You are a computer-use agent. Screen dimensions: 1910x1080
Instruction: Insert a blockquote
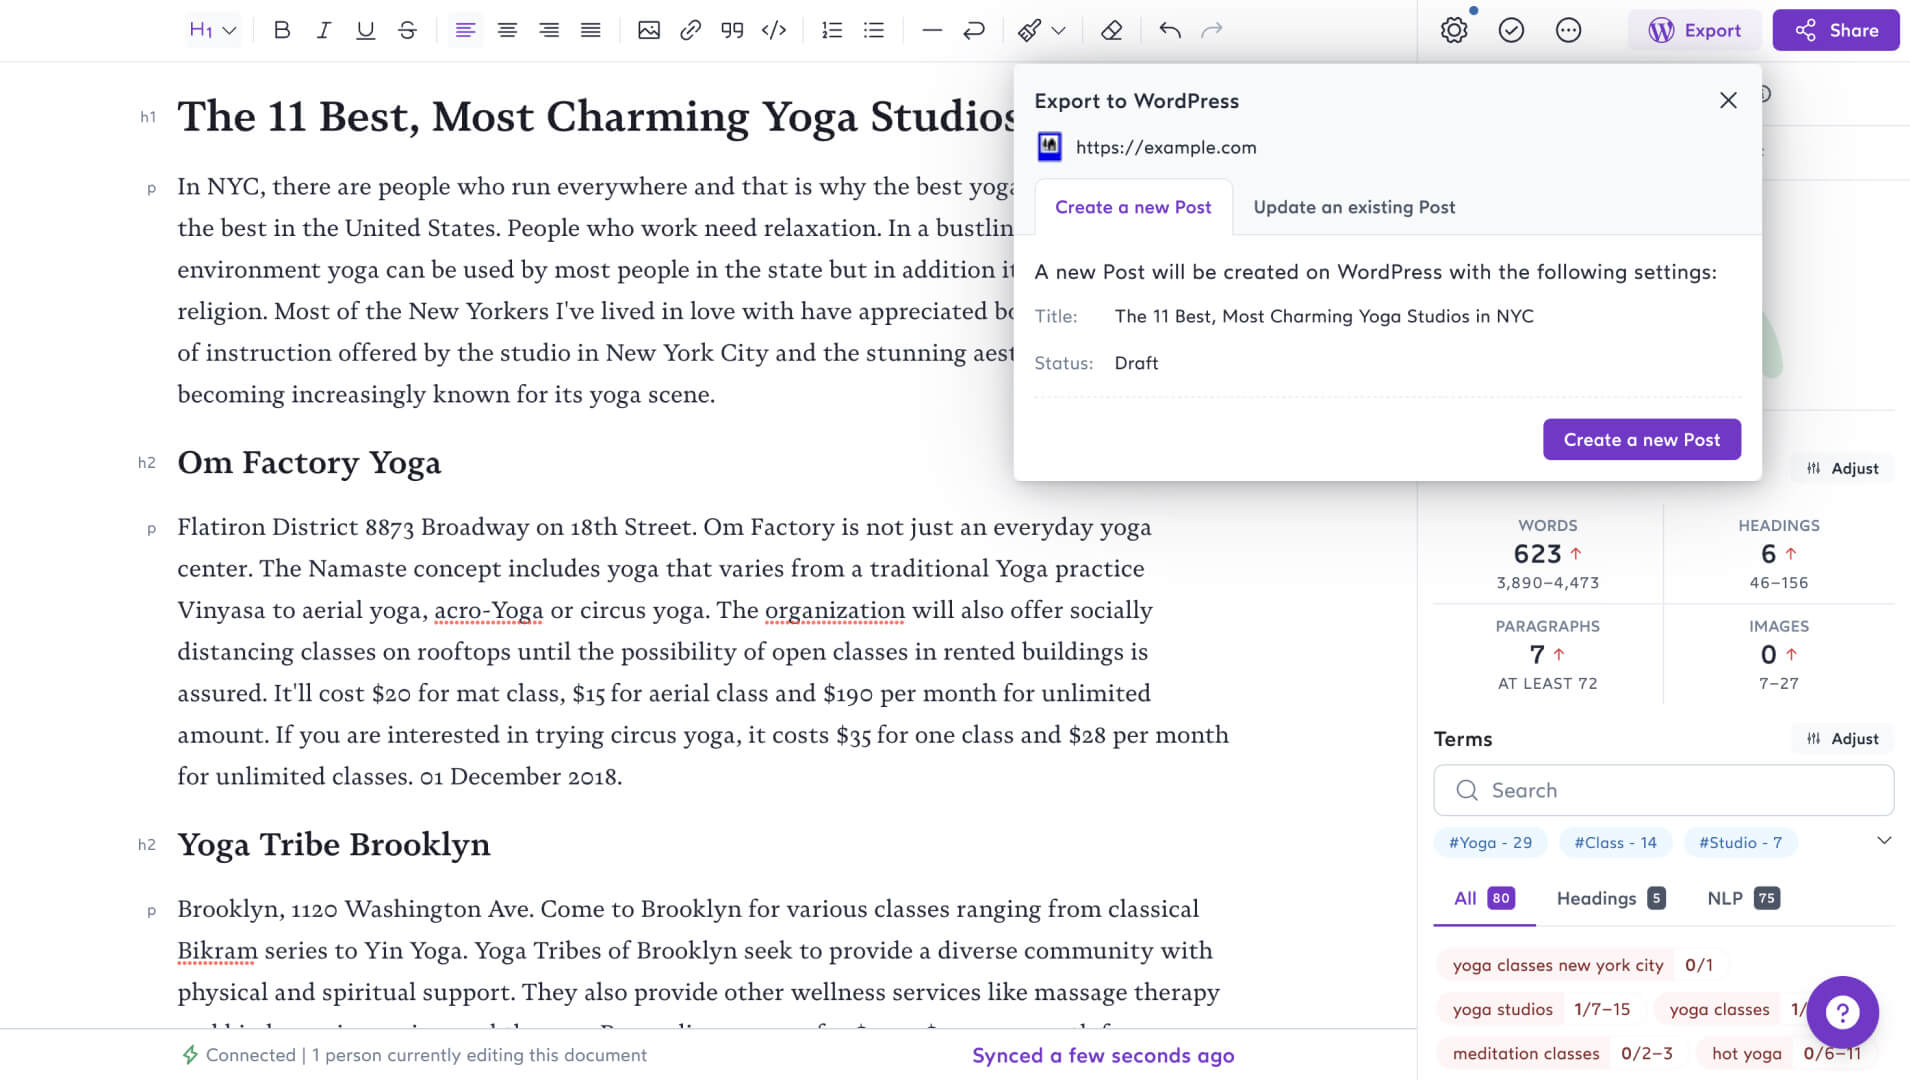point(731,30)
